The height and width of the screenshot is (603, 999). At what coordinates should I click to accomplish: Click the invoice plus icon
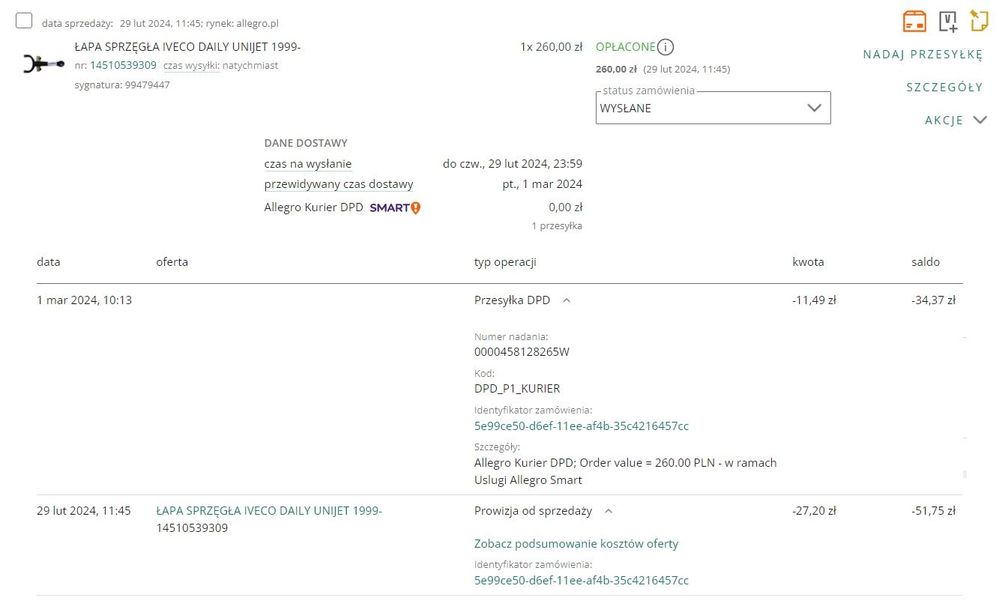click(948, 20)
